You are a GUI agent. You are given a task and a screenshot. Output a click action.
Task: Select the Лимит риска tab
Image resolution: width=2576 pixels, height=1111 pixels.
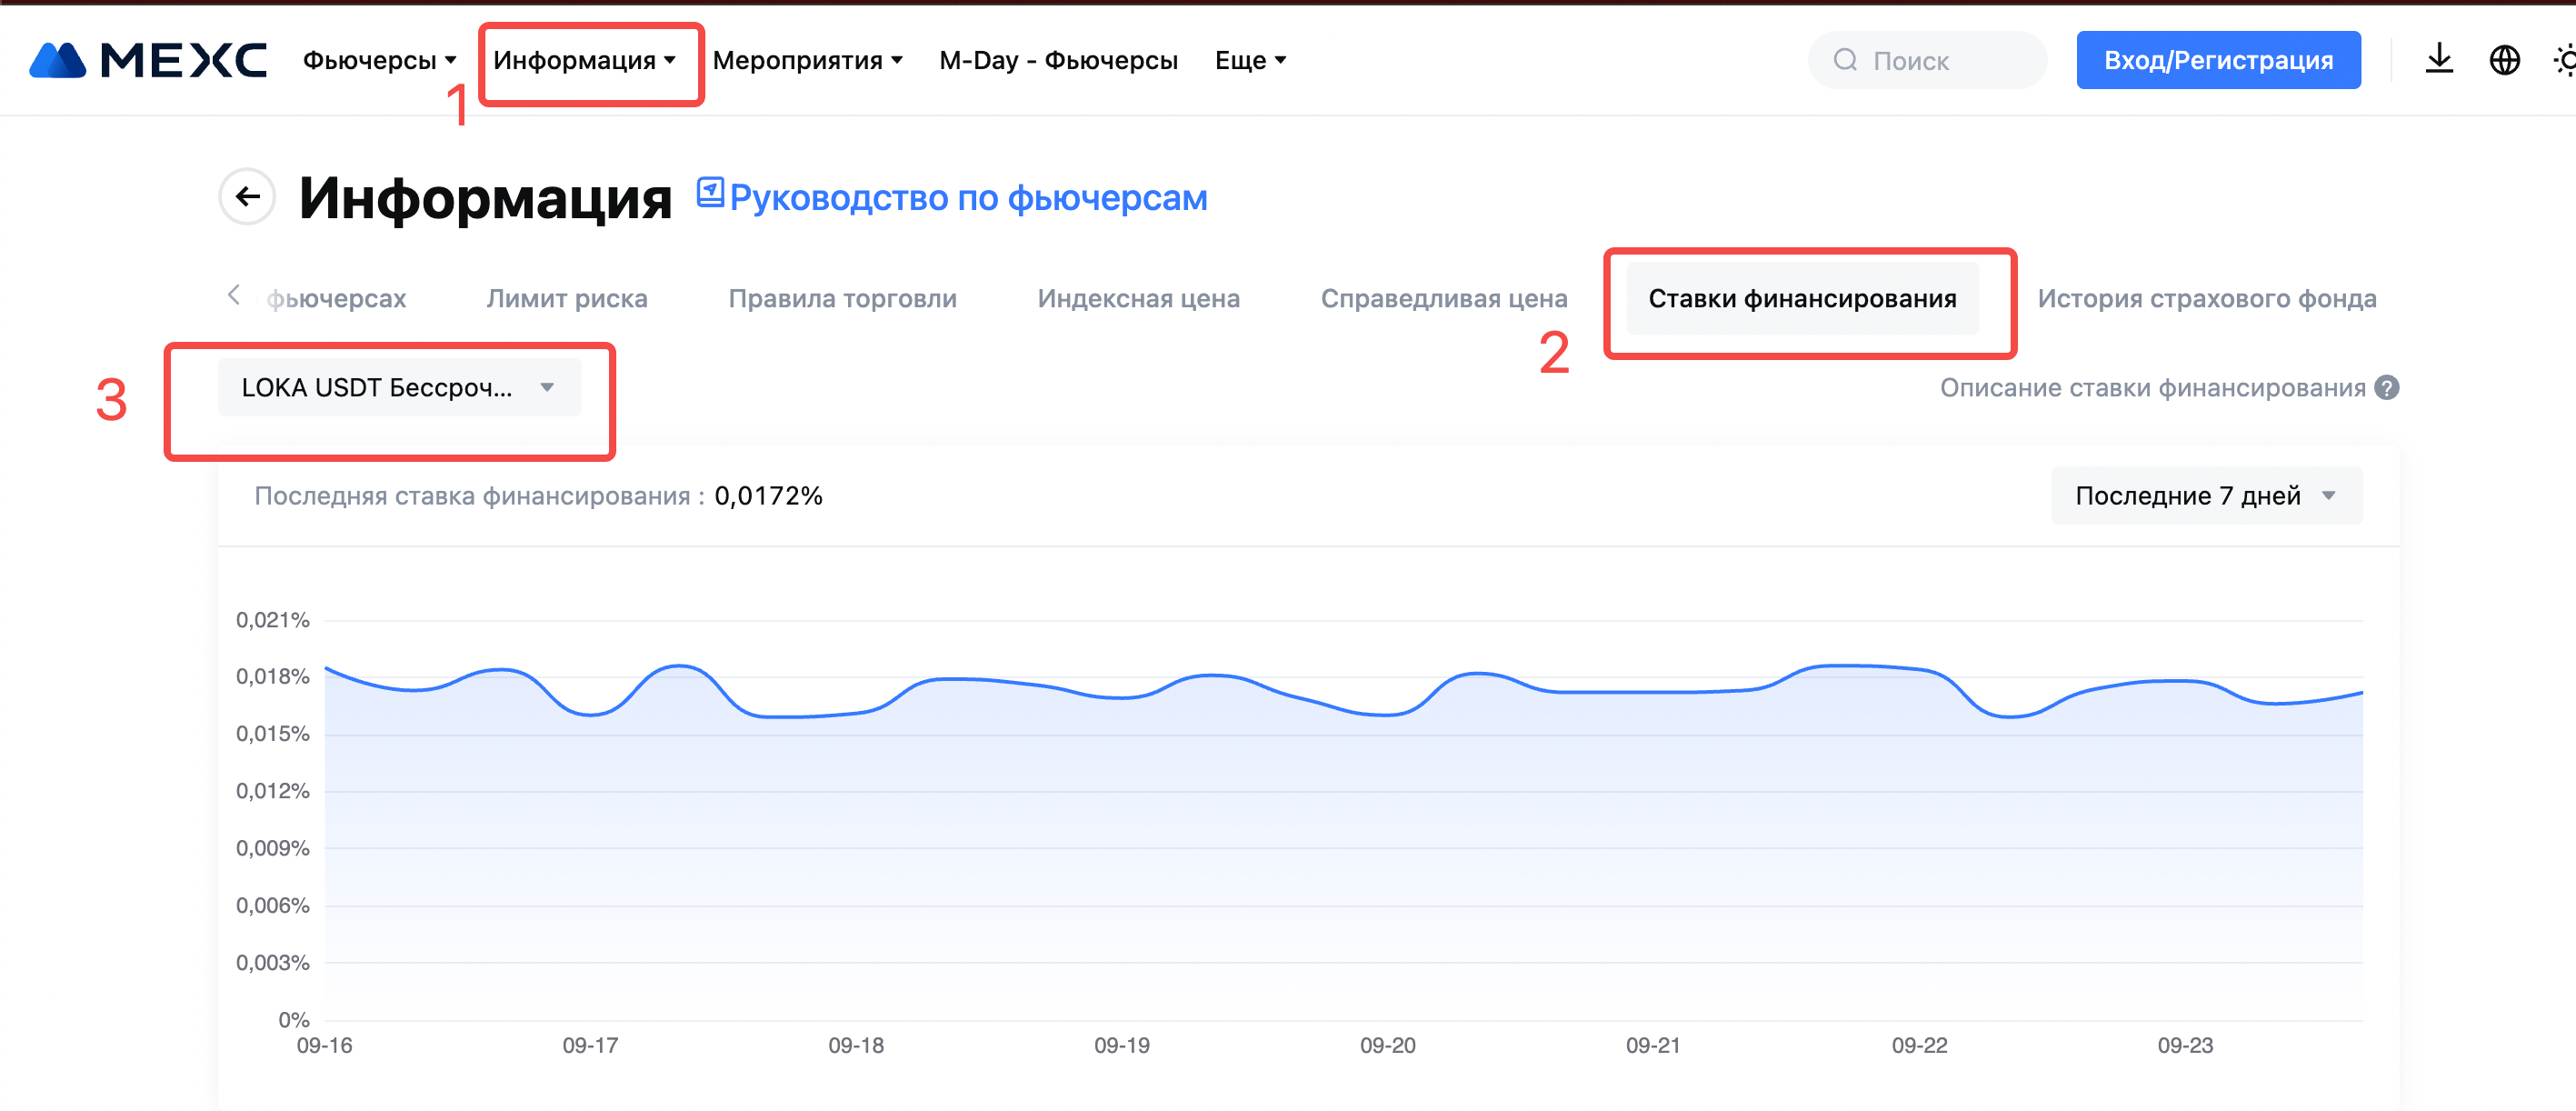point(566,298)
